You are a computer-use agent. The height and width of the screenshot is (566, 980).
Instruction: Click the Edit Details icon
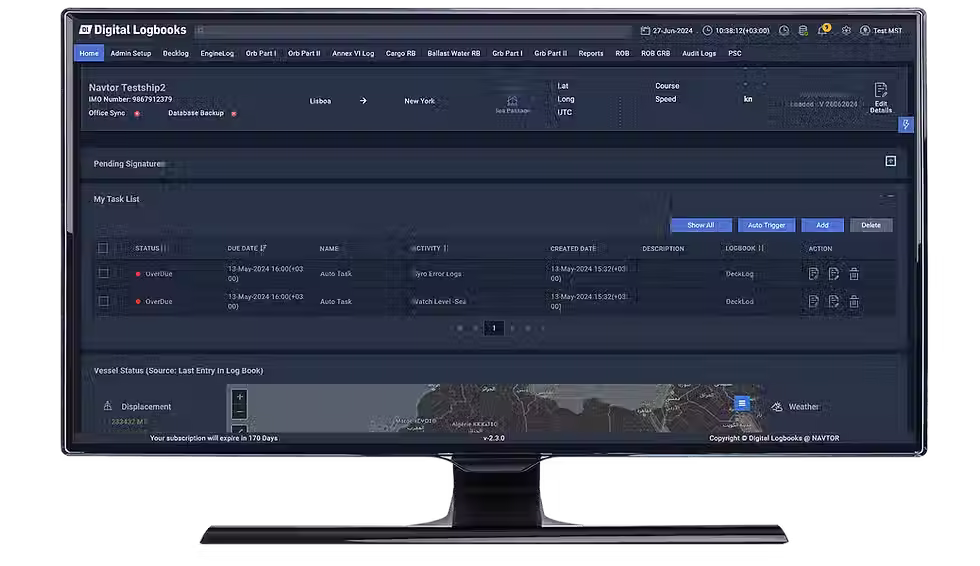pos(881,97)
